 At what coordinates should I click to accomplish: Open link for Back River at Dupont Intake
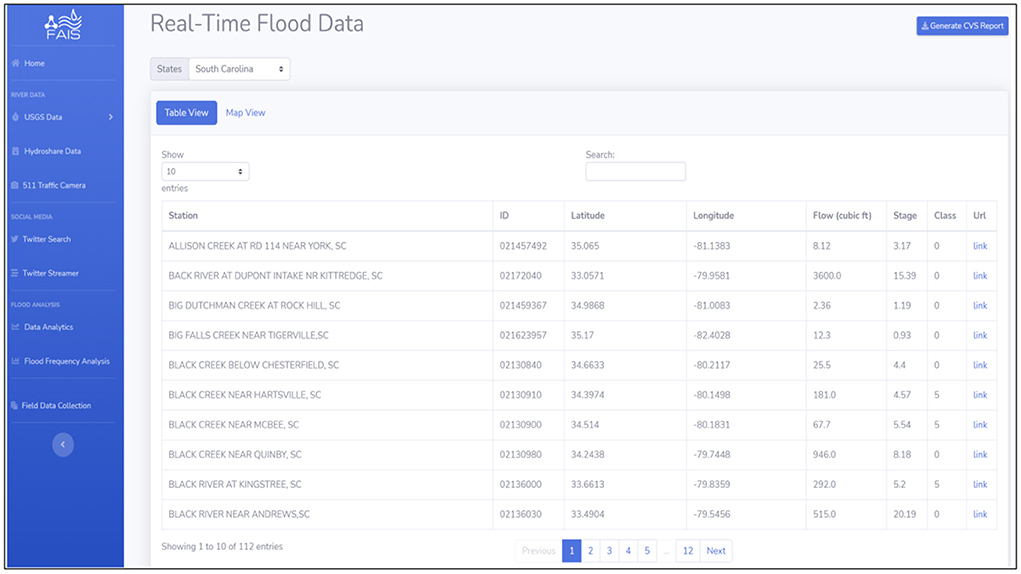(980, 276)
